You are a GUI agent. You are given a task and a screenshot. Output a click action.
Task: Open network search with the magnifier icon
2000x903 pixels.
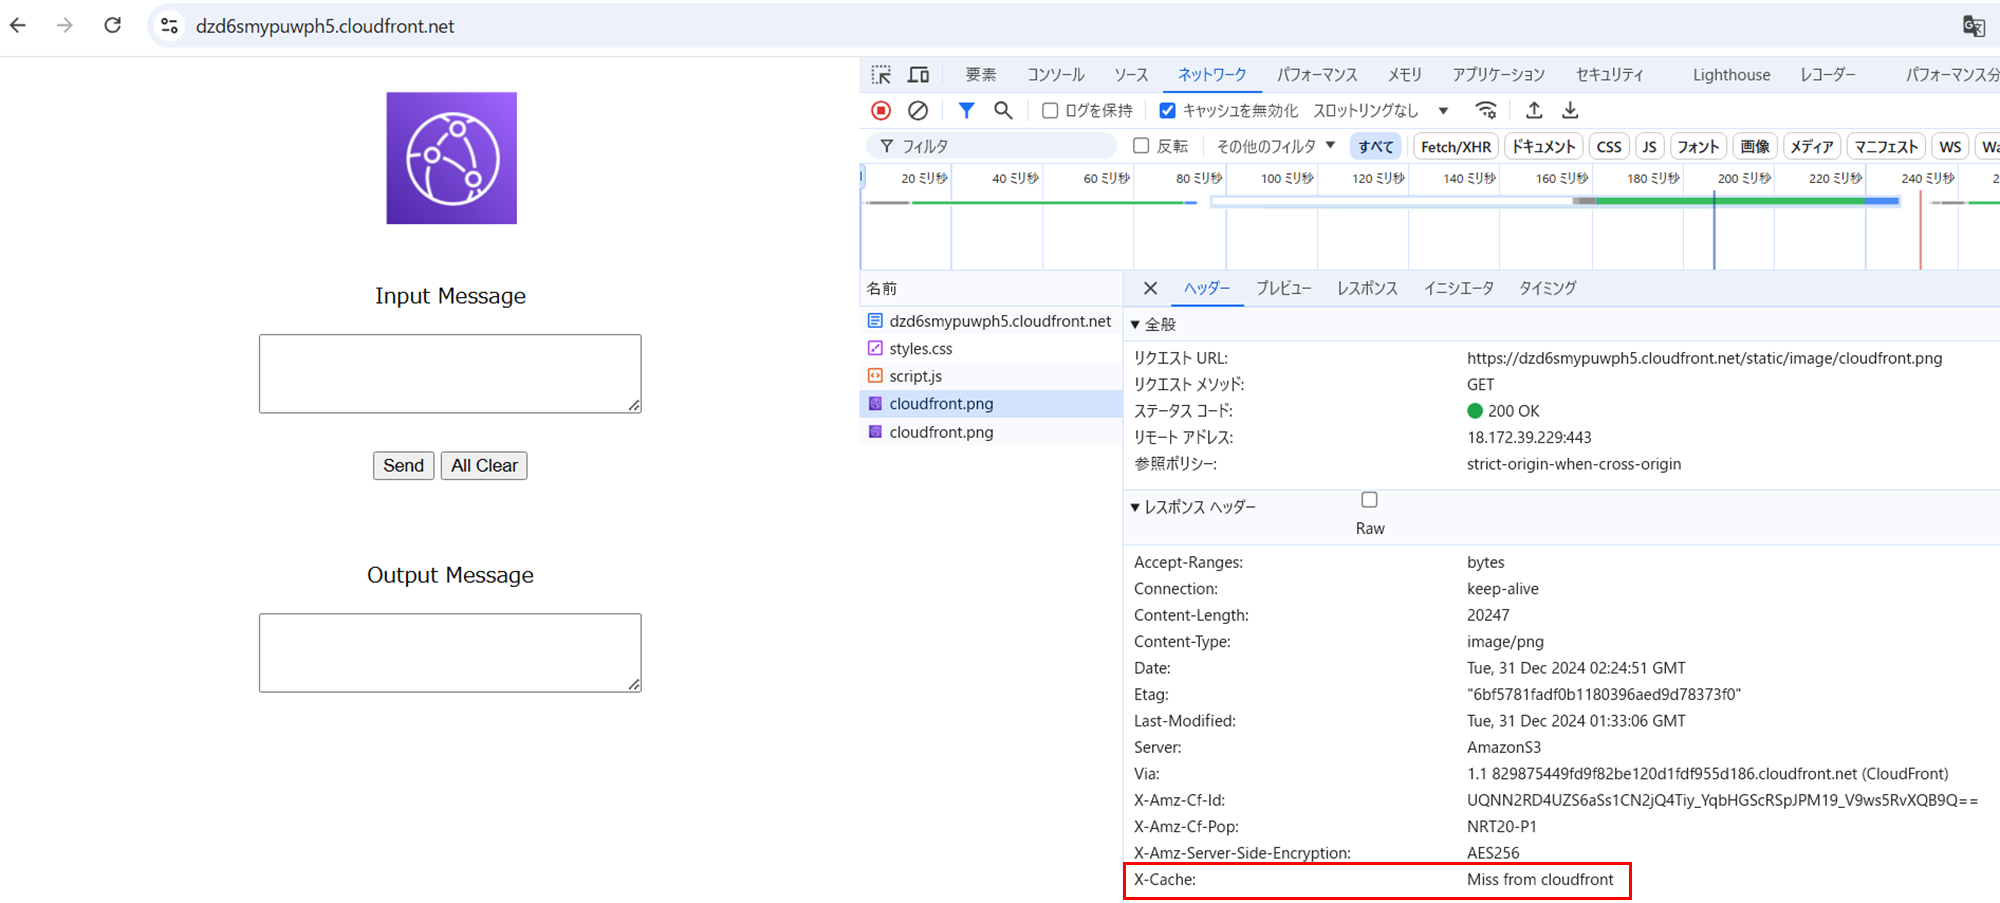pyautogui.click(x=1003, y=110)
